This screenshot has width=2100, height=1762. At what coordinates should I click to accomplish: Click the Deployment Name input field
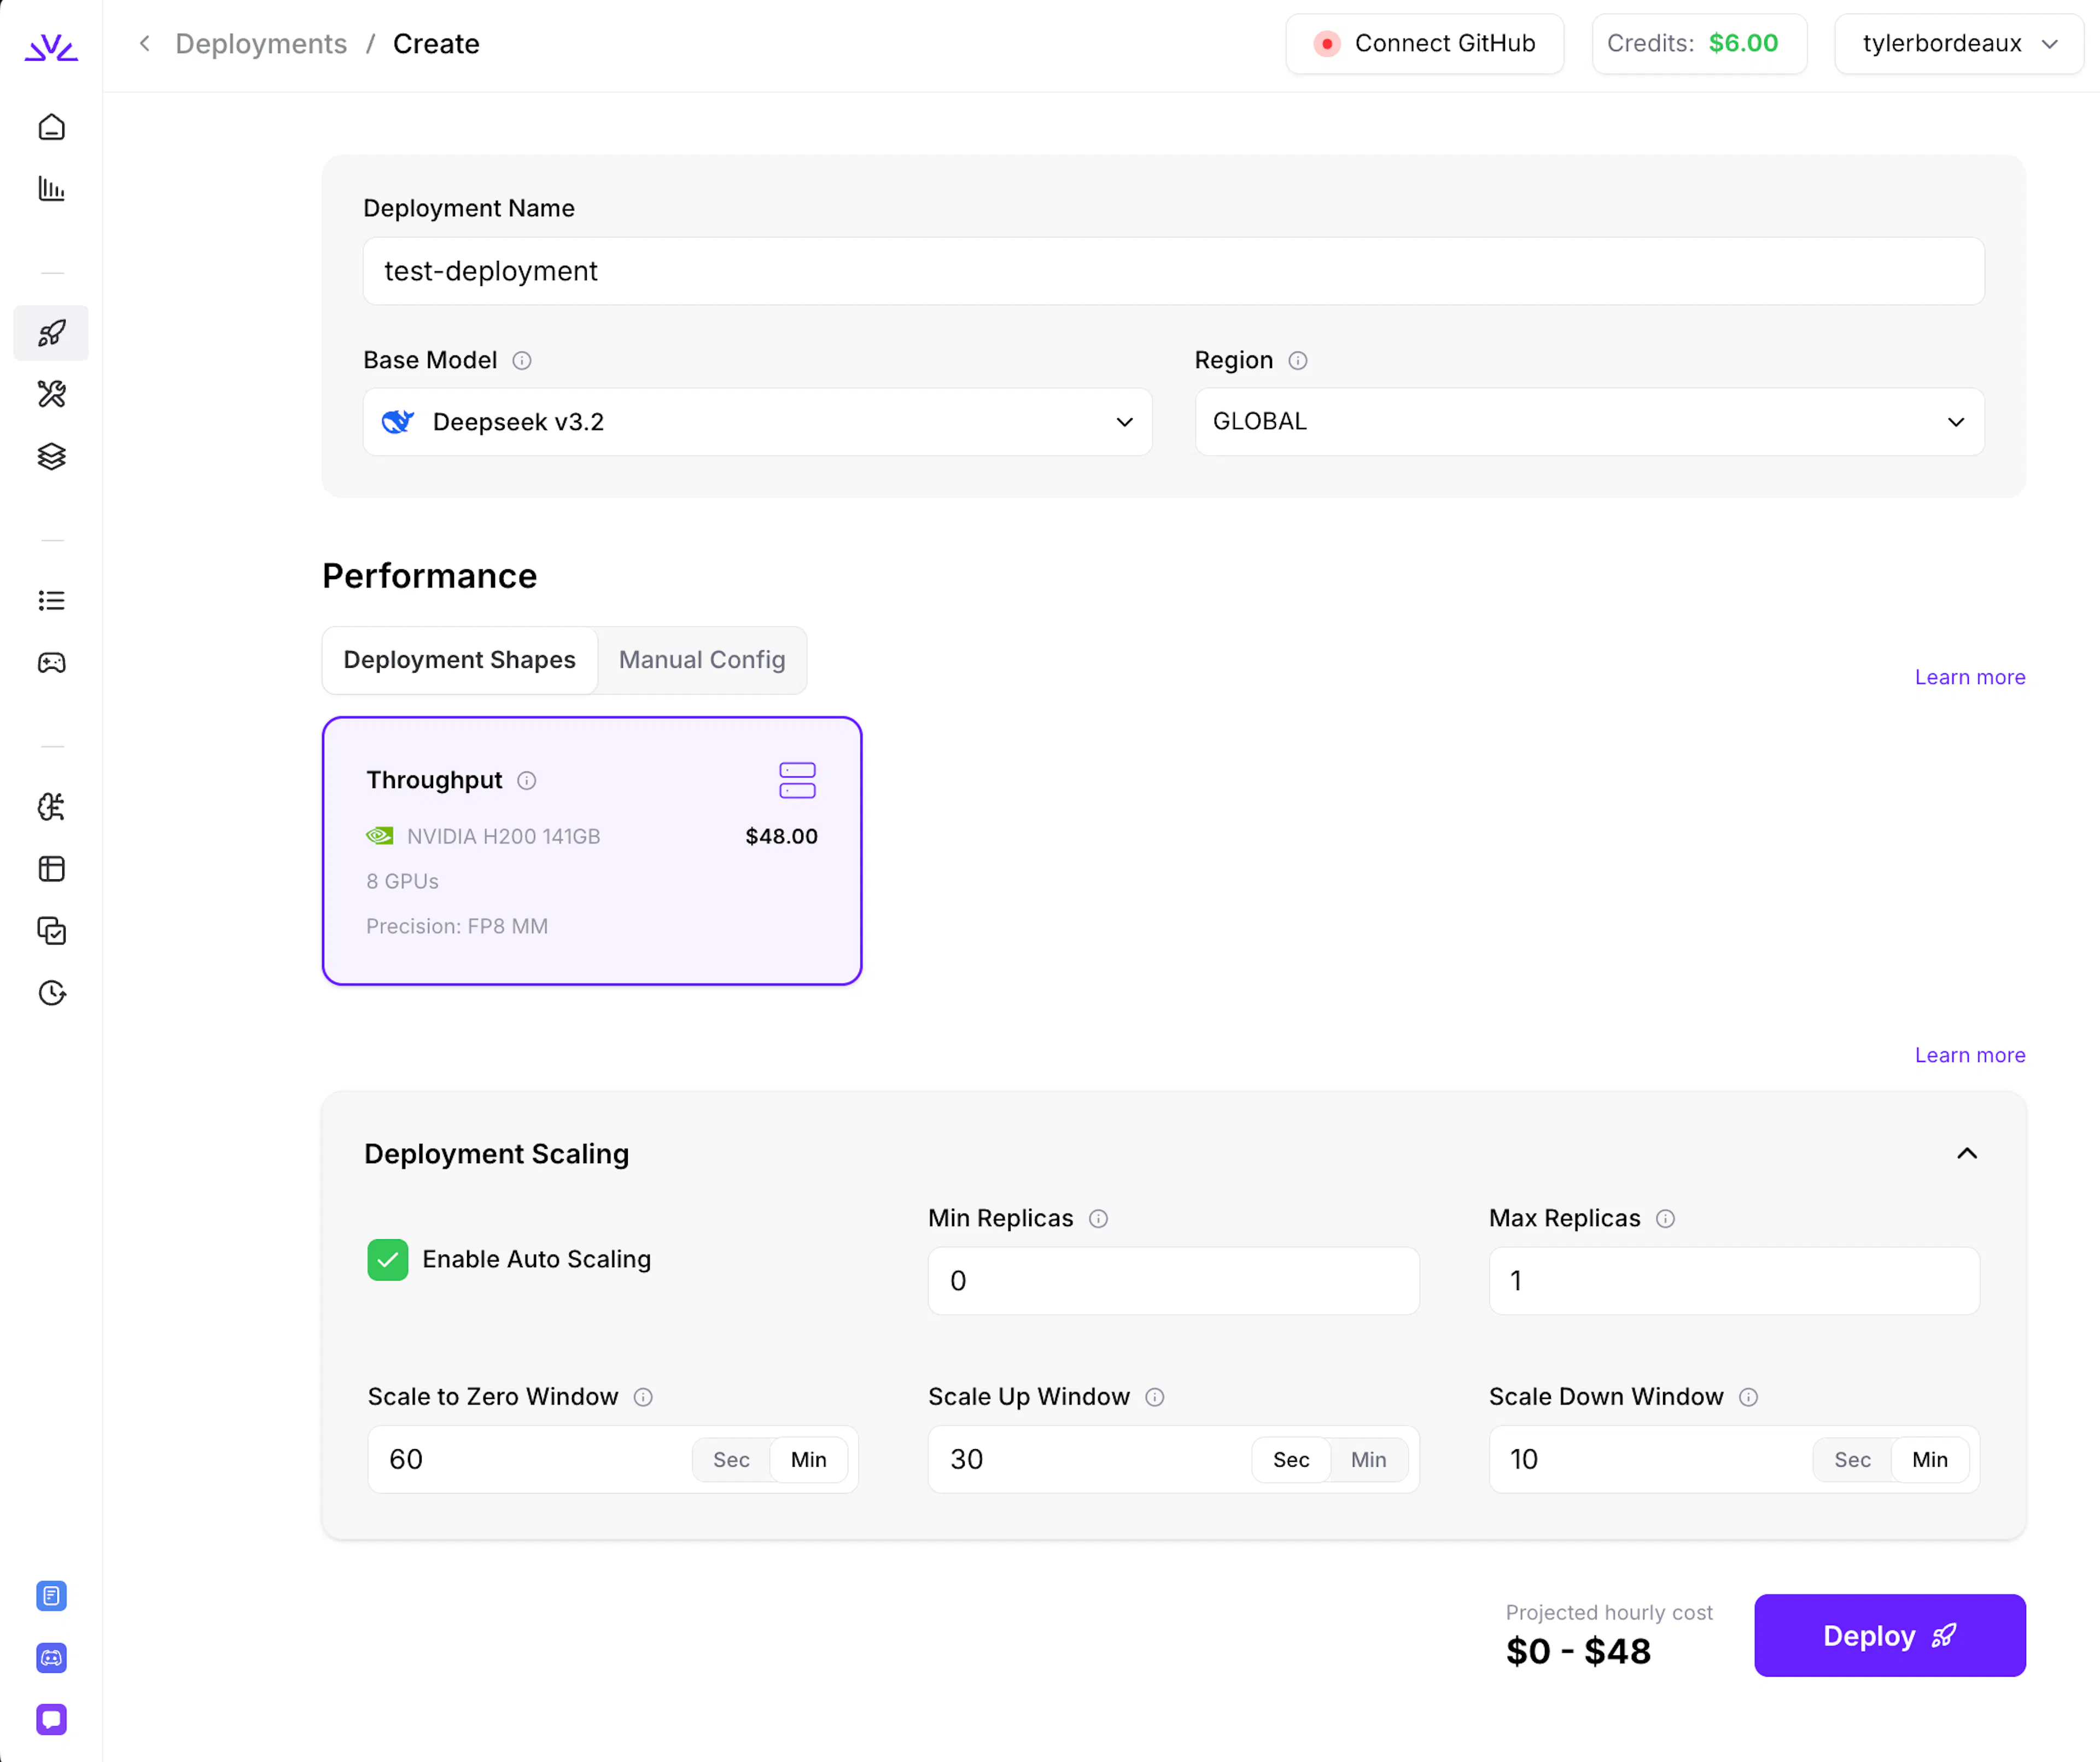(x=1173, y=271)
